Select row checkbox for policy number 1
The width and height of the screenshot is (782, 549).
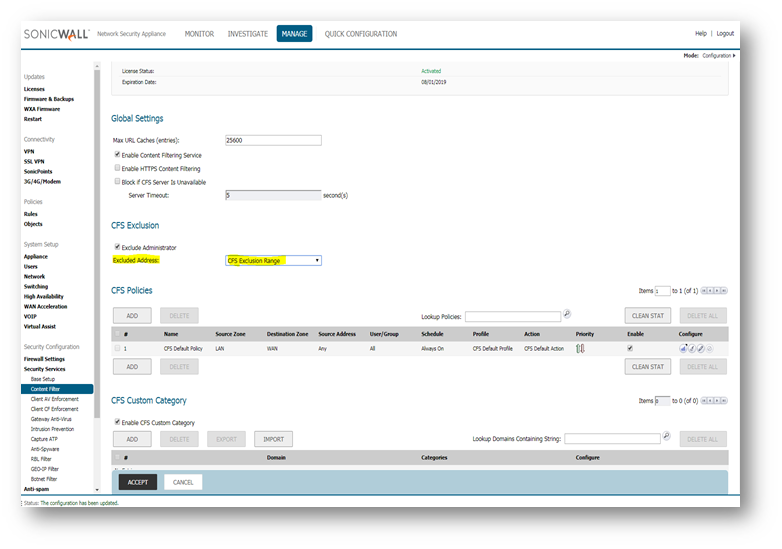coord(117,348)
